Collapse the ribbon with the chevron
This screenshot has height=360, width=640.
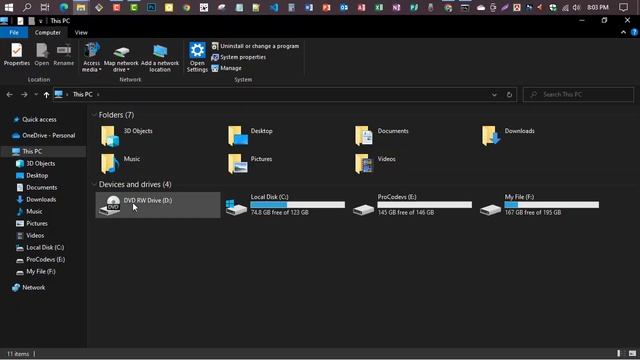[623, 32]
